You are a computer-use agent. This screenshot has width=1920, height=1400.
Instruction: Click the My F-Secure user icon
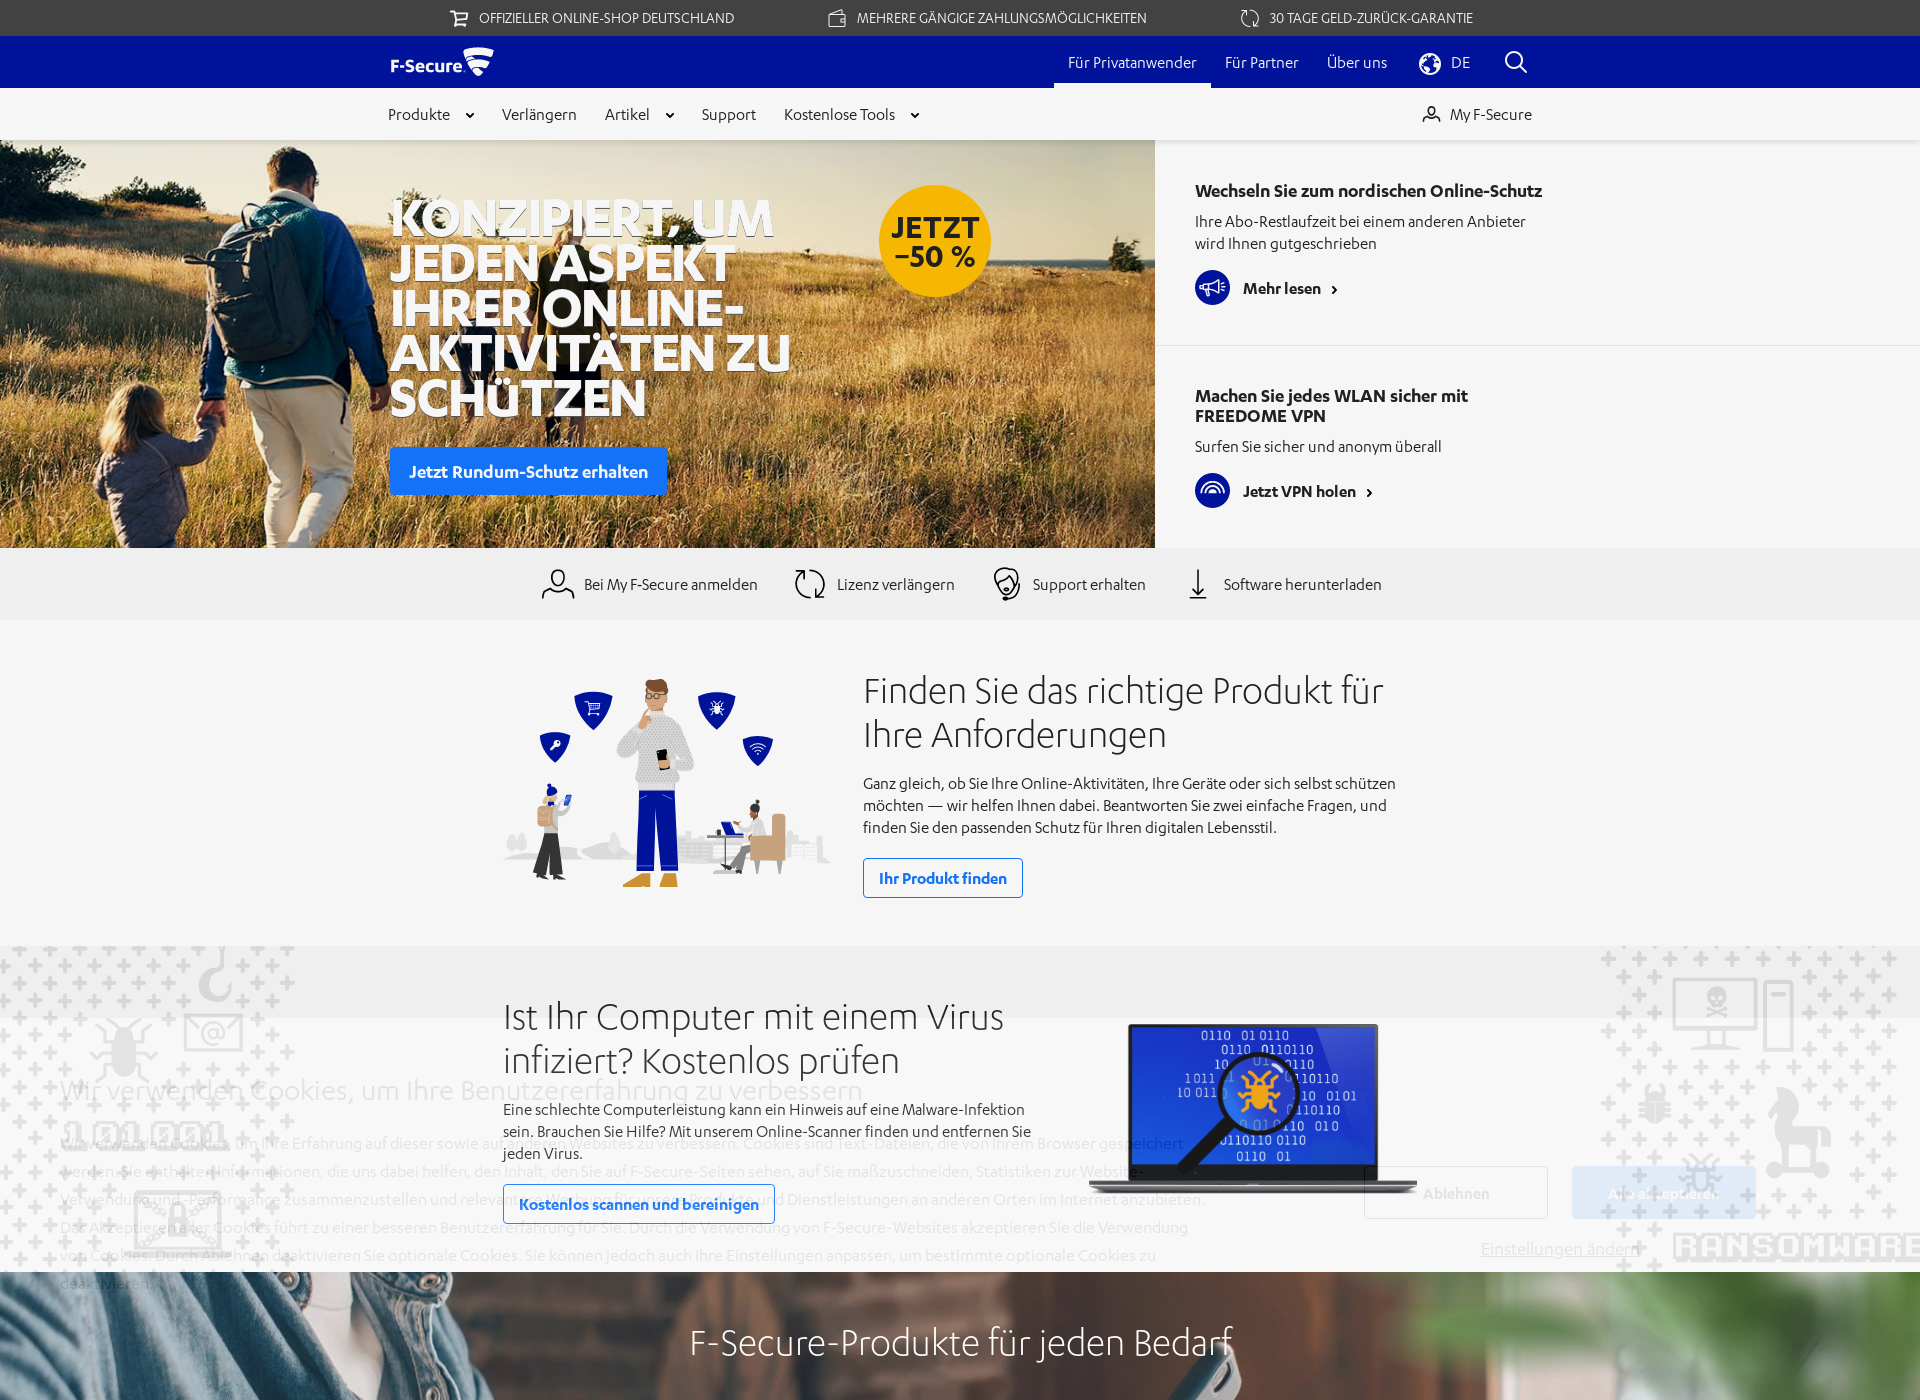(x=1431, y=115)
